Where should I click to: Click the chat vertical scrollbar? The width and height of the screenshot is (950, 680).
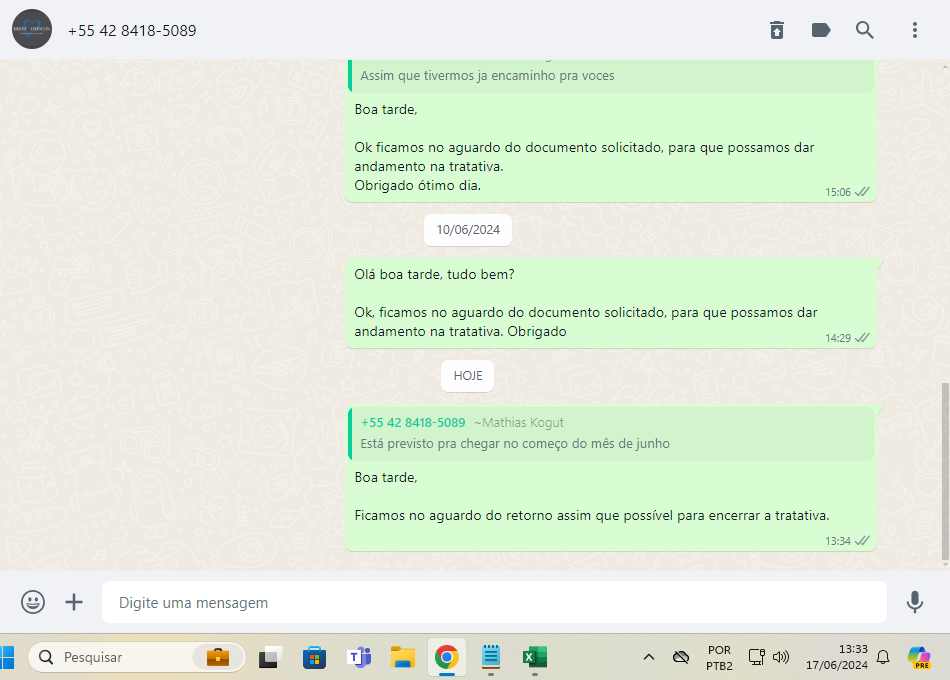coord(945,470)
